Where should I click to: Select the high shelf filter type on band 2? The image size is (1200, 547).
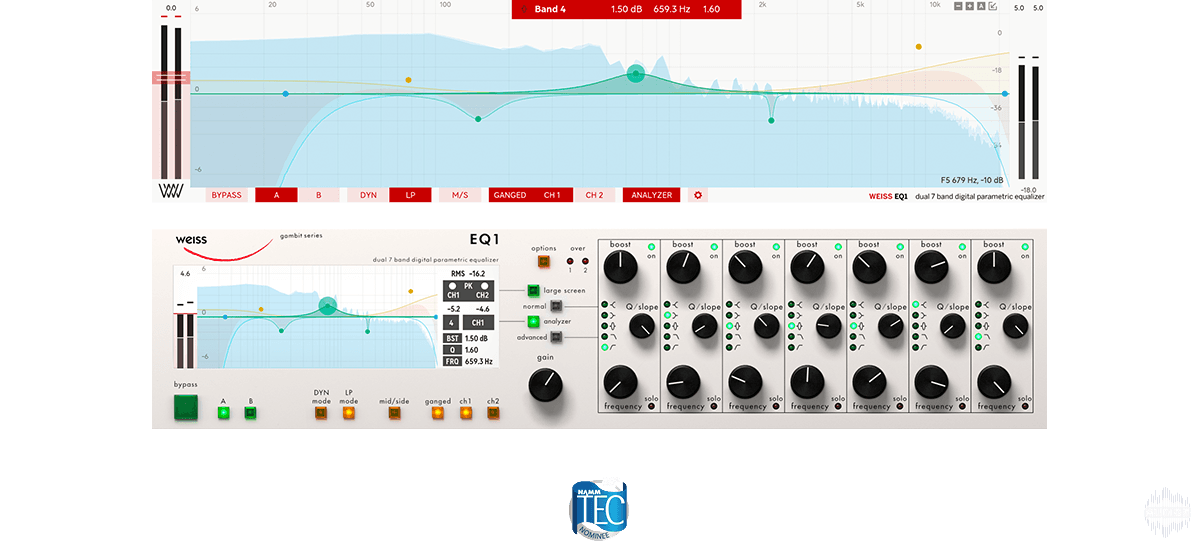667,304
